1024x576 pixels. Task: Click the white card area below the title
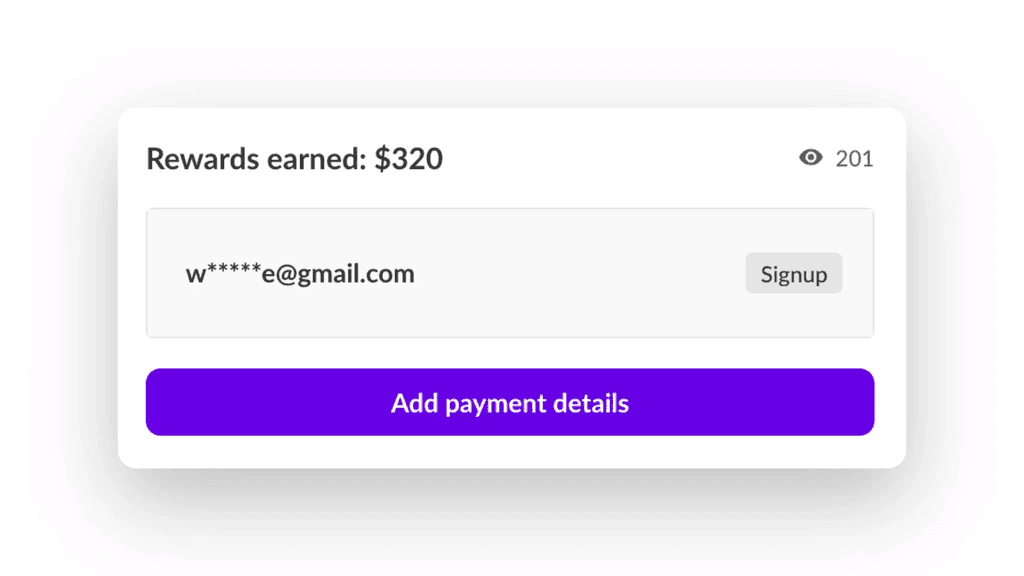point(510,192)
